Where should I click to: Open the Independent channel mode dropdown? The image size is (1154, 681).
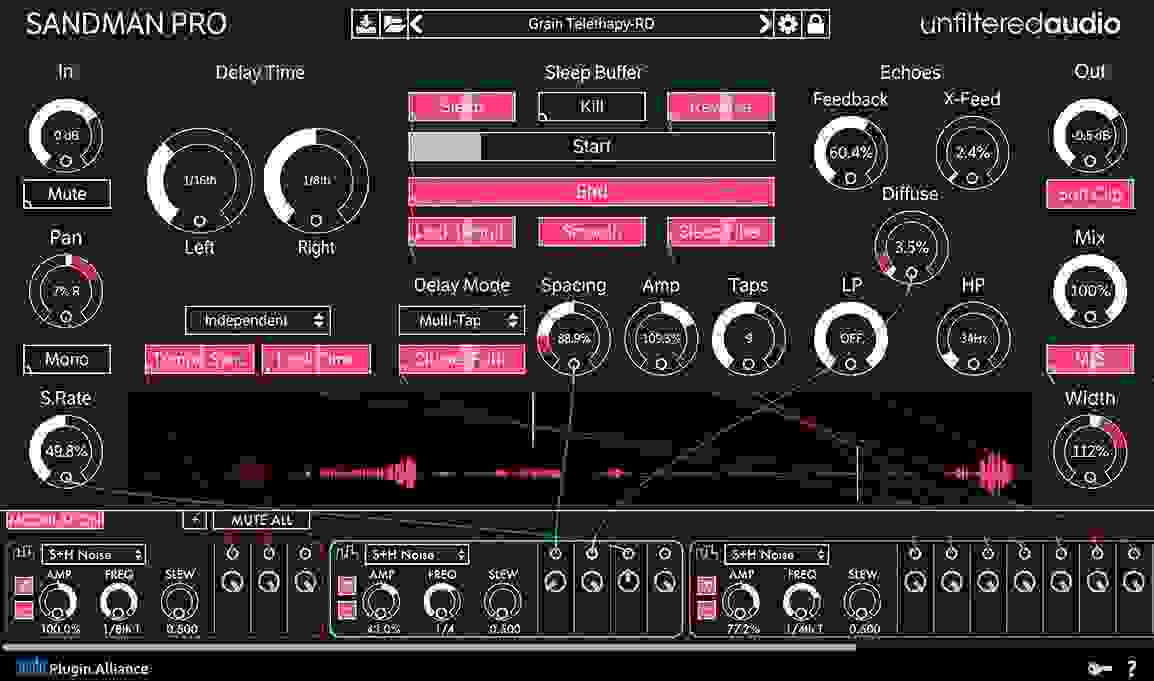click(x=258, y=321)
